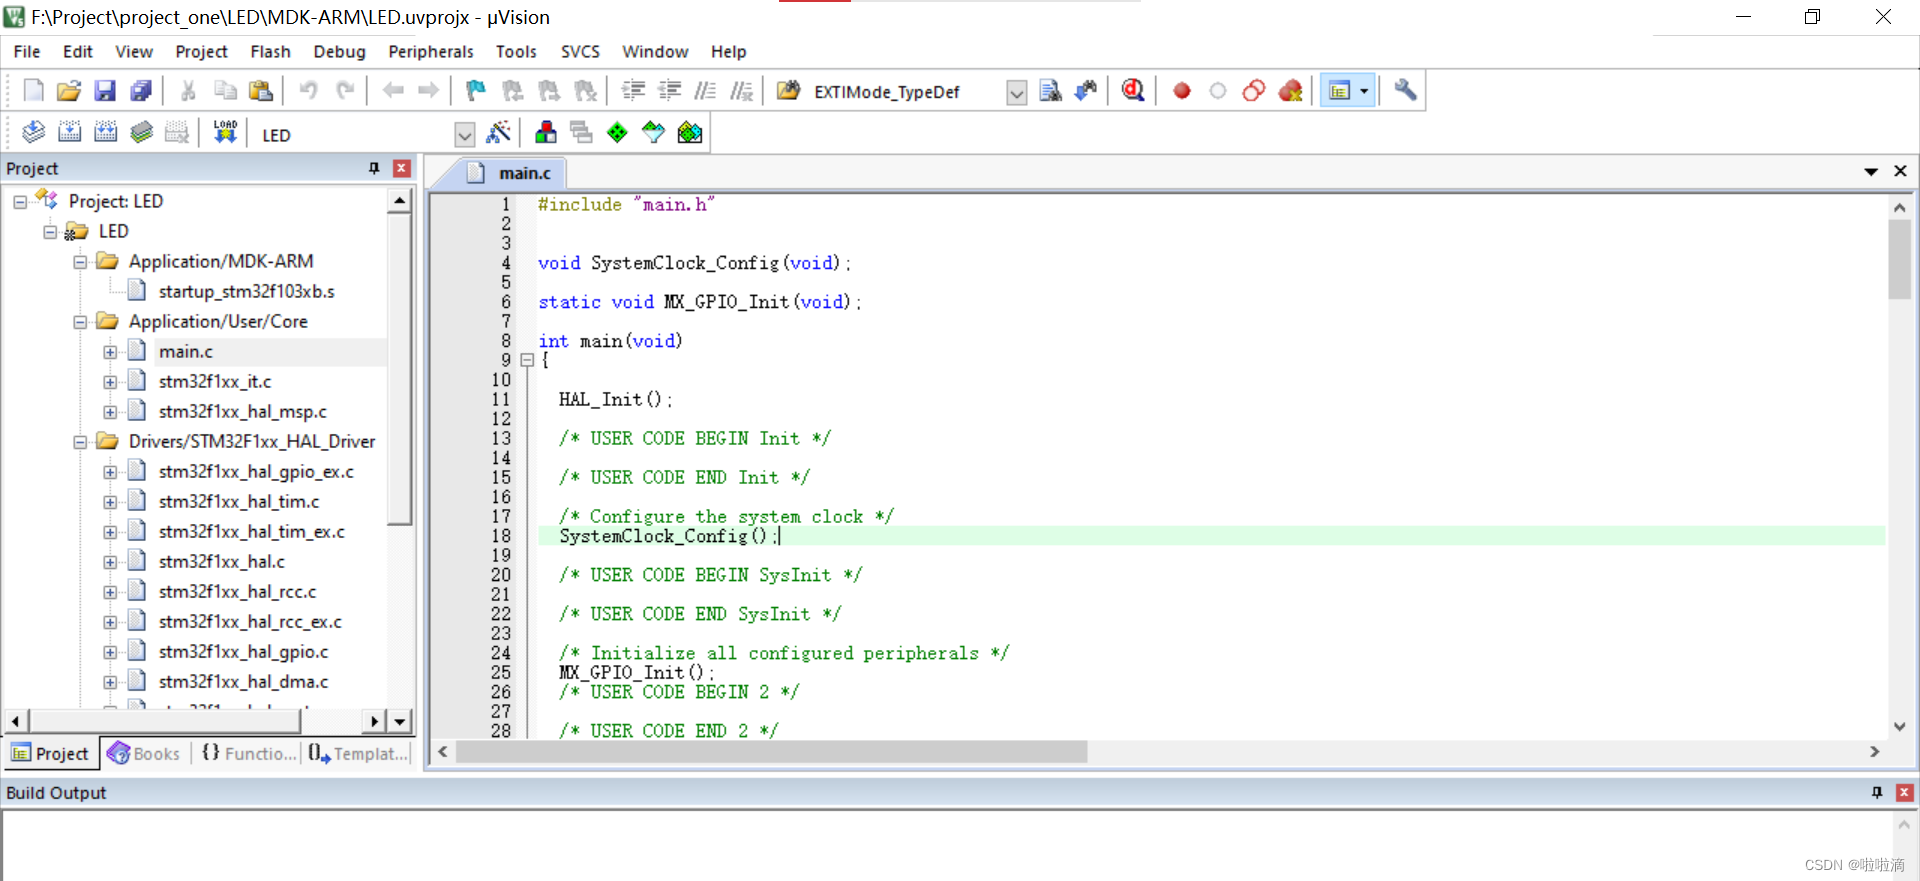Close the Build Output panel
Image resolution: width=1920 pixels, height=881 pixels.
coord(1905,792)
